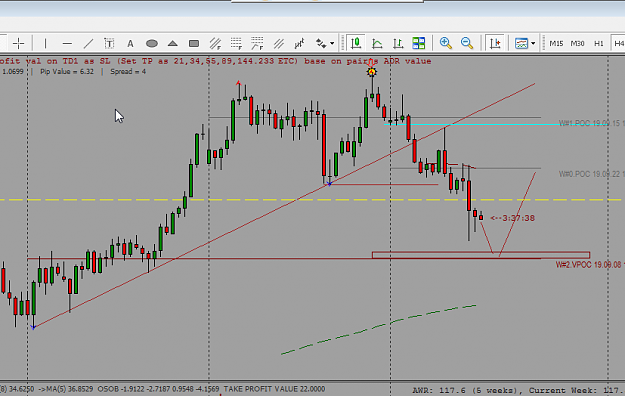Select the Triangle shape tool
The width and height of the screenshot is (625, 396).
[173, 43]
